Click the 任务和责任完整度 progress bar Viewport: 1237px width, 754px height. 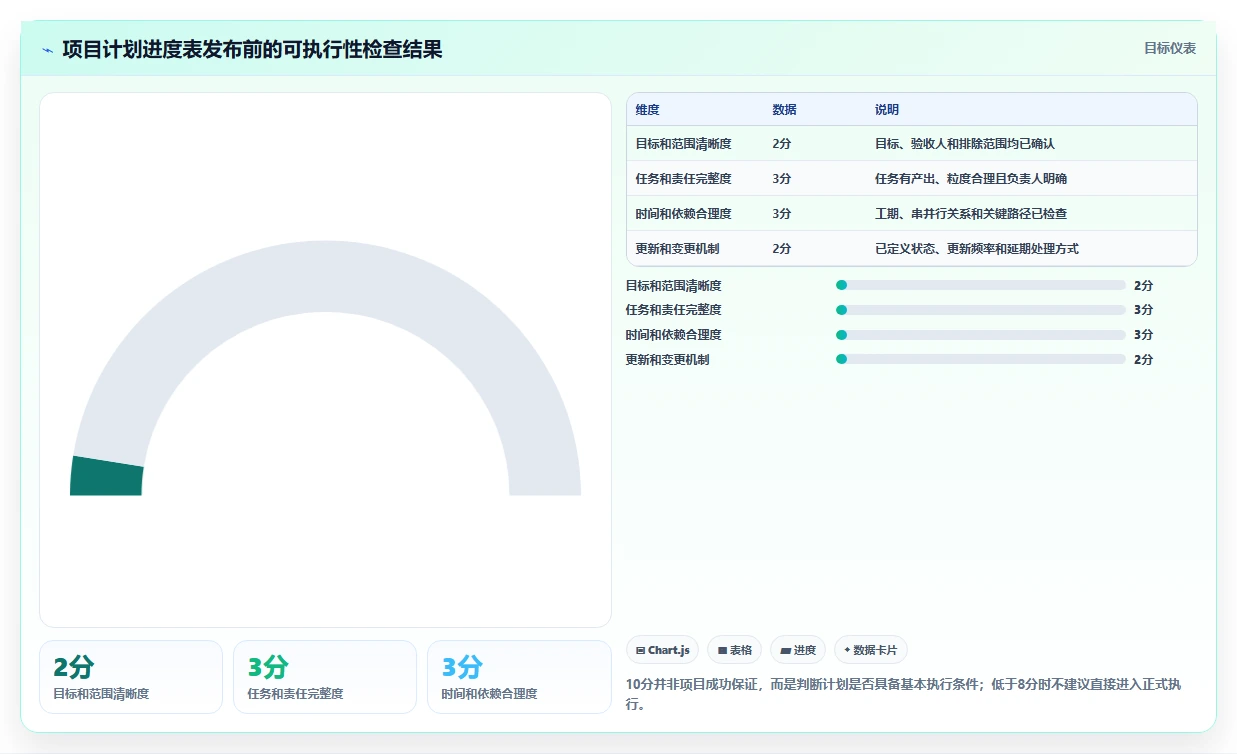click(x=980, y=310)
